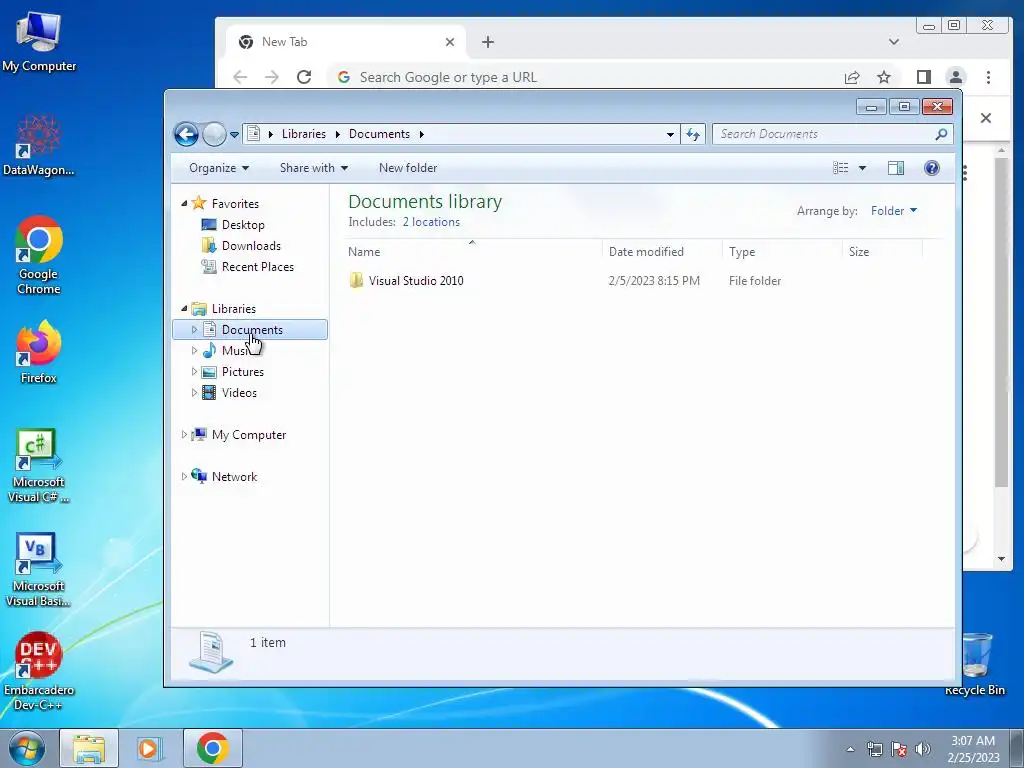The image size is (1024, 768).
Task: Select Desktop in Favorites
Action: (243, 225)
